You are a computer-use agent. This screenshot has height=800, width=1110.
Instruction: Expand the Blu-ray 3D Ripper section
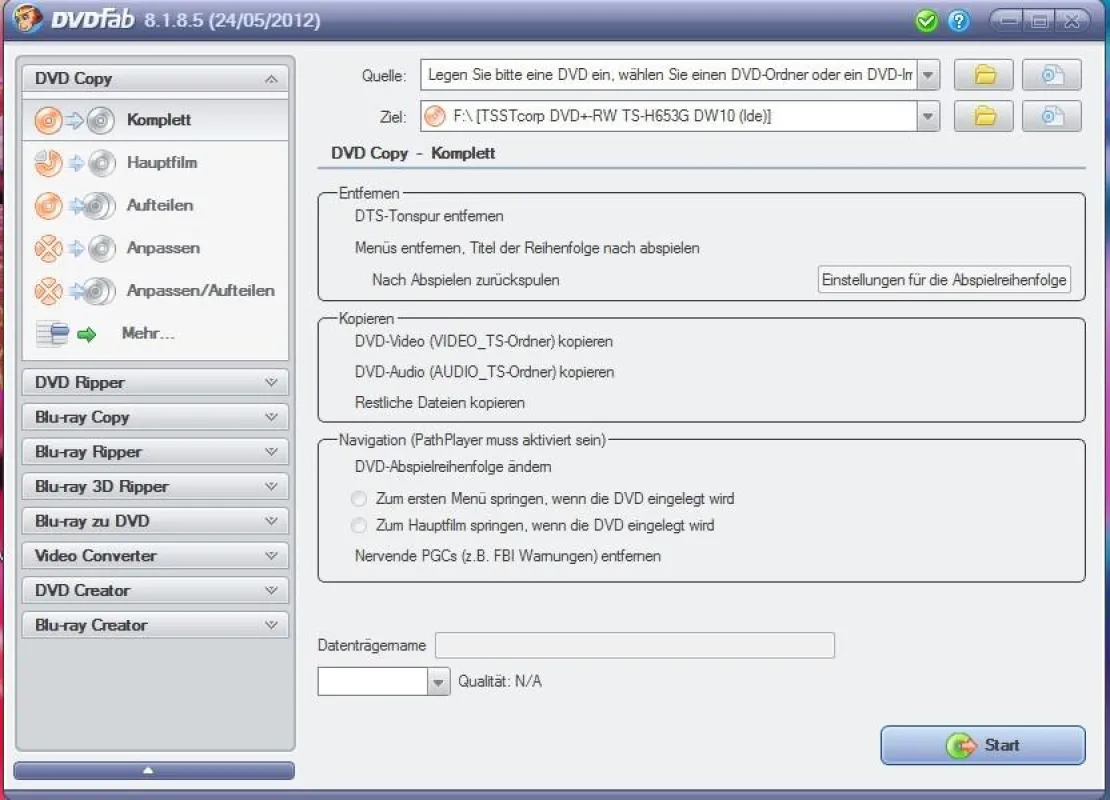coord(155,486)
